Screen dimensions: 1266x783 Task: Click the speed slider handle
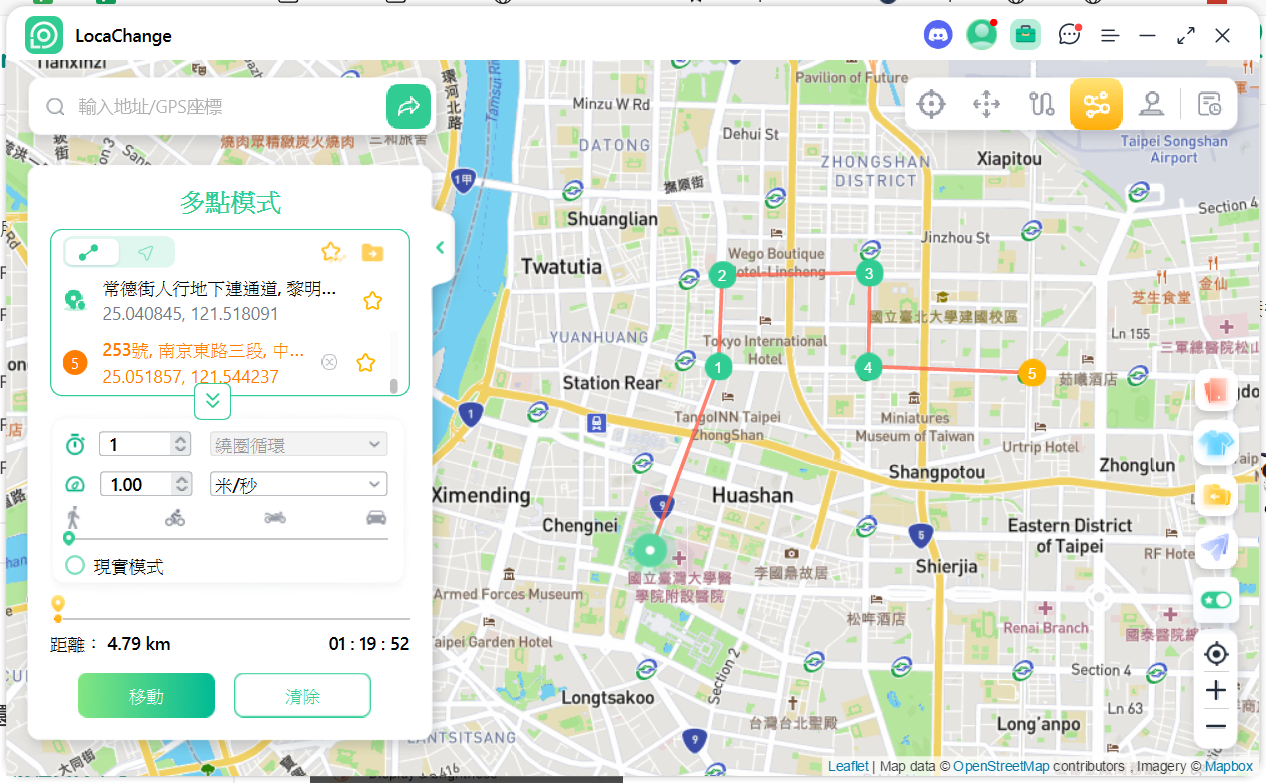[x=68, y=538]
